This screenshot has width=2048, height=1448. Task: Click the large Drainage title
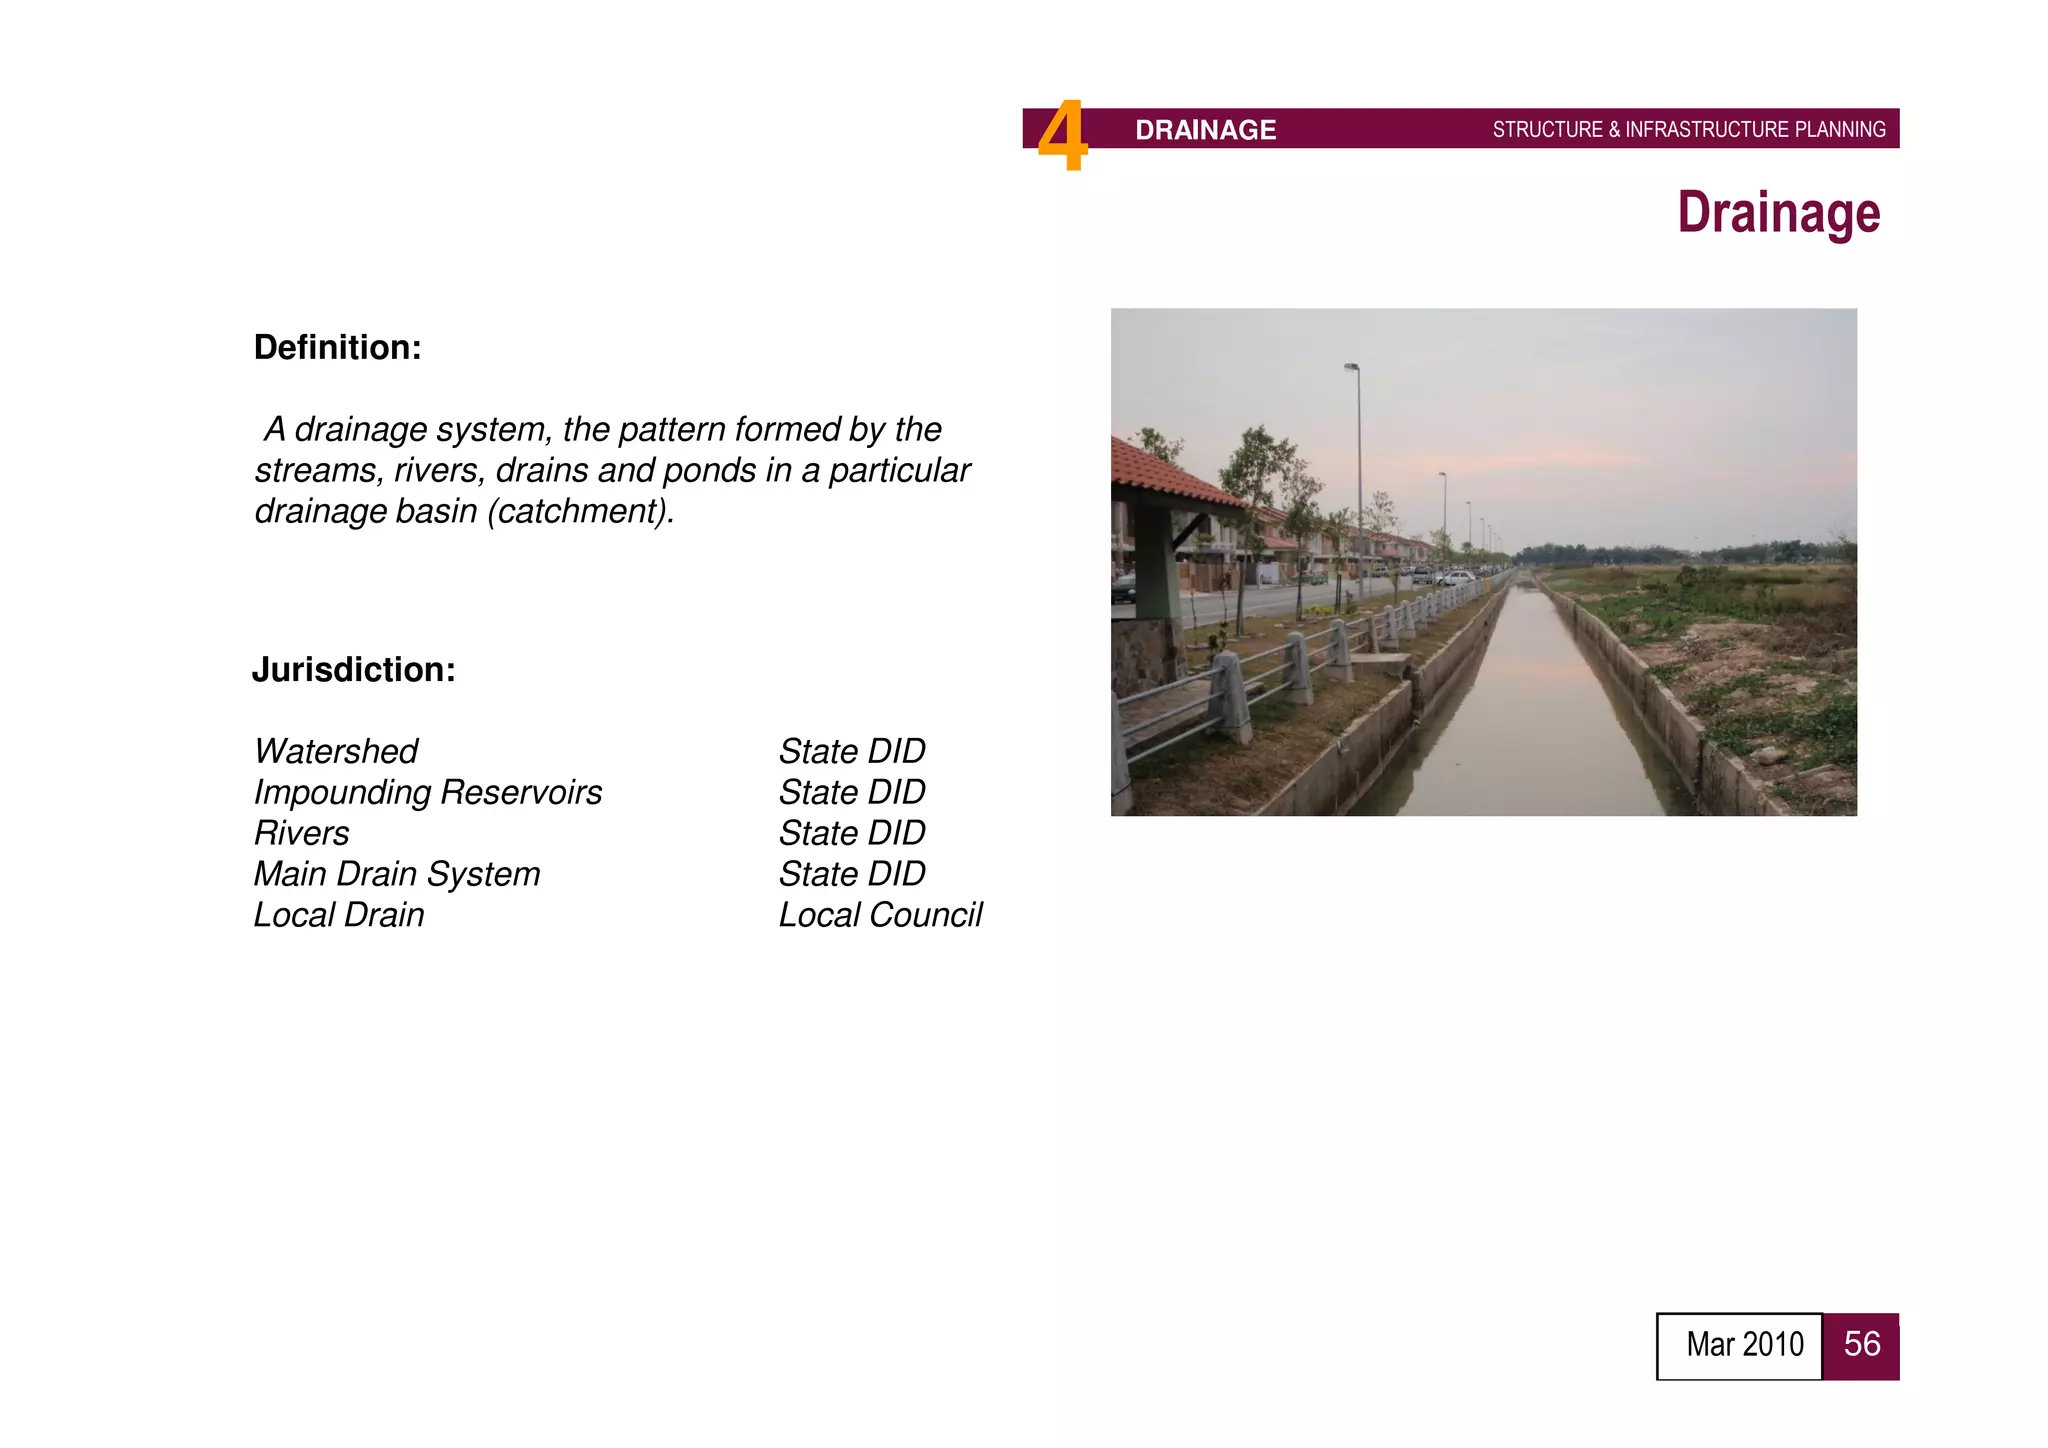coord(1778,213)
